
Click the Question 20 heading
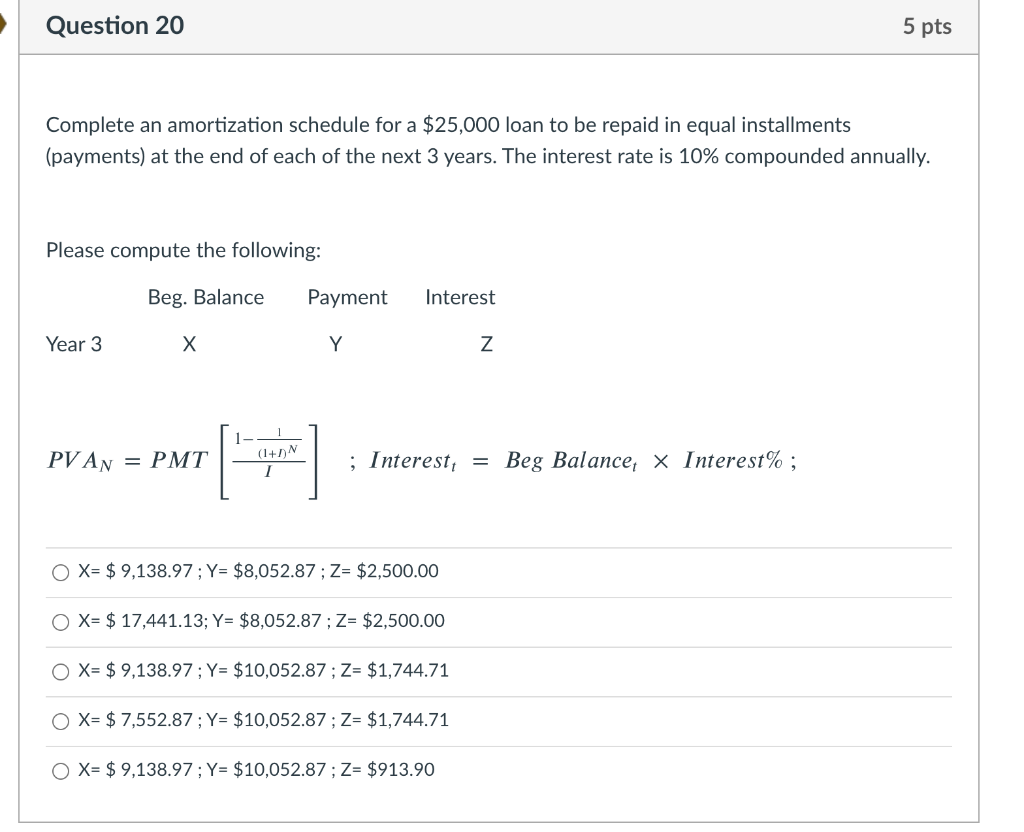115,25
